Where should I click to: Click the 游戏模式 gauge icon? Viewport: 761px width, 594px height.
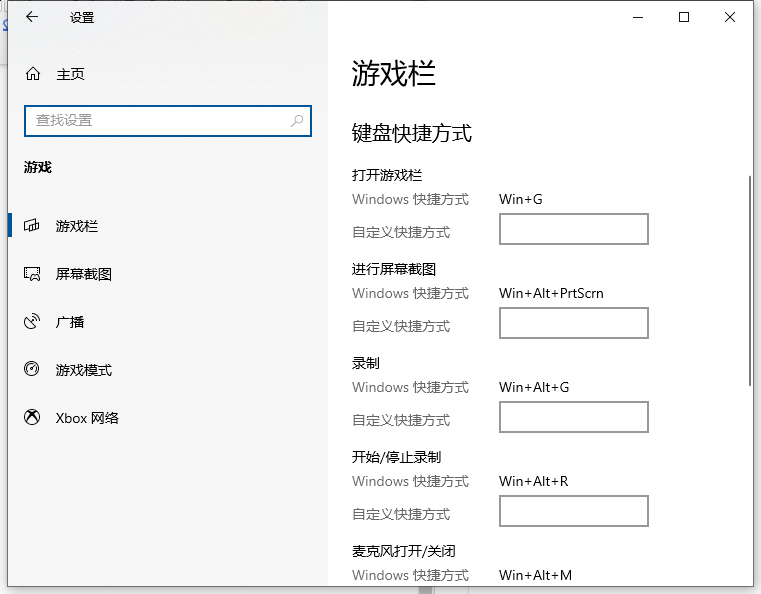[33, 370]
